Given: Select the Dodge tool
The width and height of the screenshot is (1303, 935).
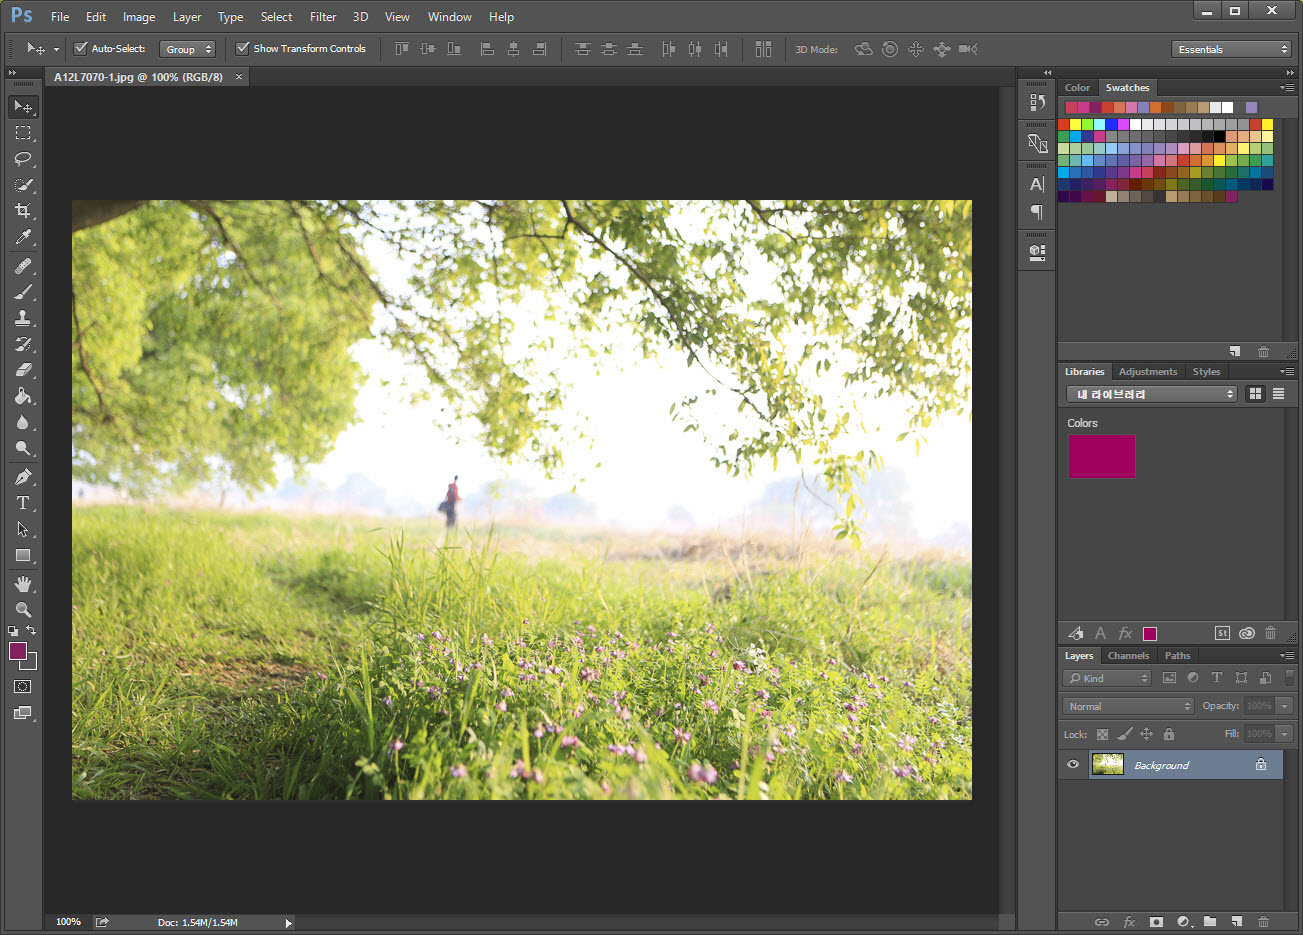Looking at the screenshot, I should pyautogui.click(x=23, y=448).
